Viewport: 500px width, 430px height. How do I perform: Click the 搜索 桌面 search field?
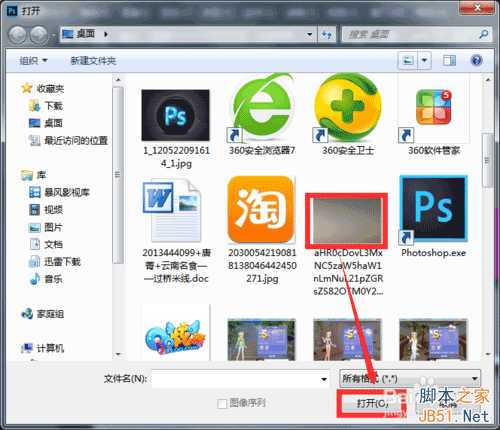point(411,34)
